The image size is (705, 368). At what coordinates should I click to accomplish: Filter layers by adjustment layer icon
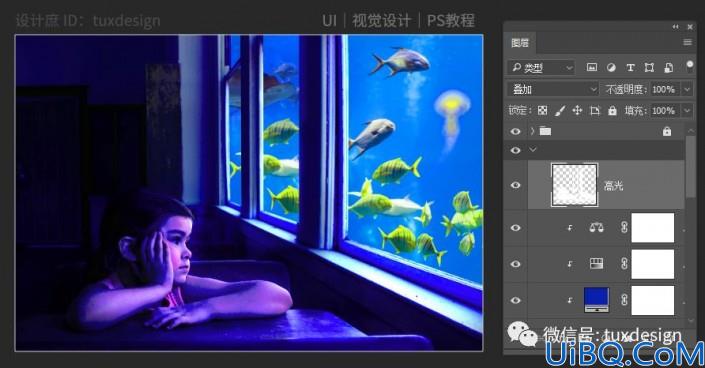(611, 67)
